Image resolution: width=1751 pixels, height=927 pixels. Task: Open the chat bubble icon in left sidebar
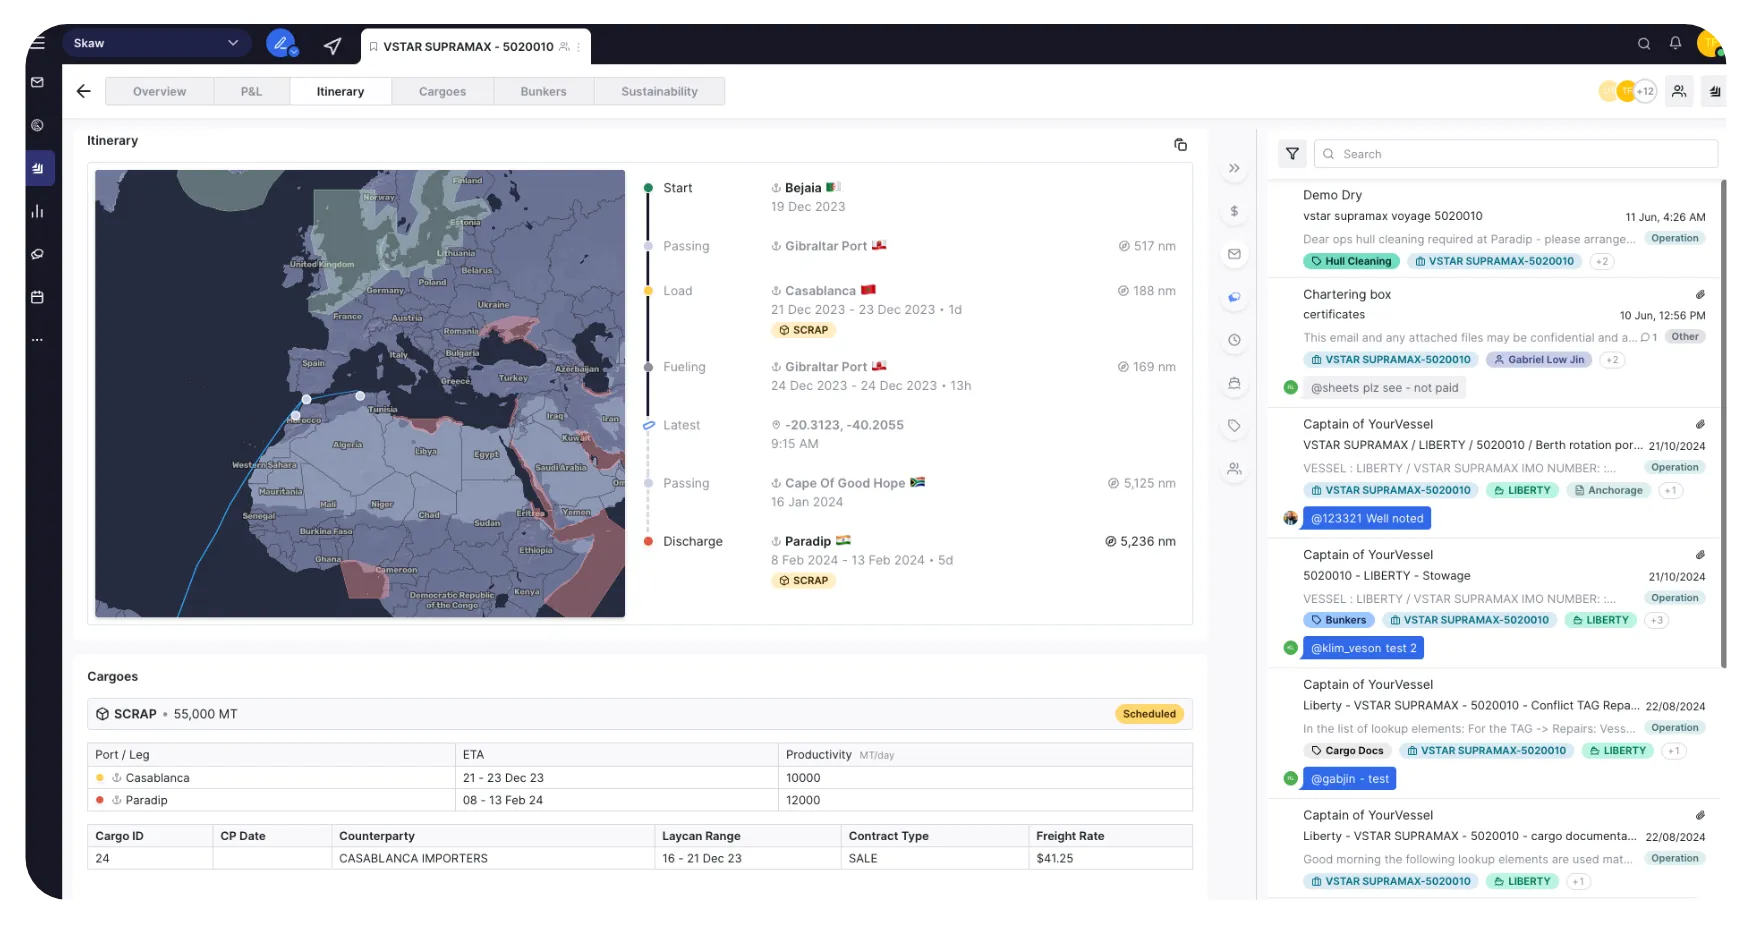coord(38,254)
